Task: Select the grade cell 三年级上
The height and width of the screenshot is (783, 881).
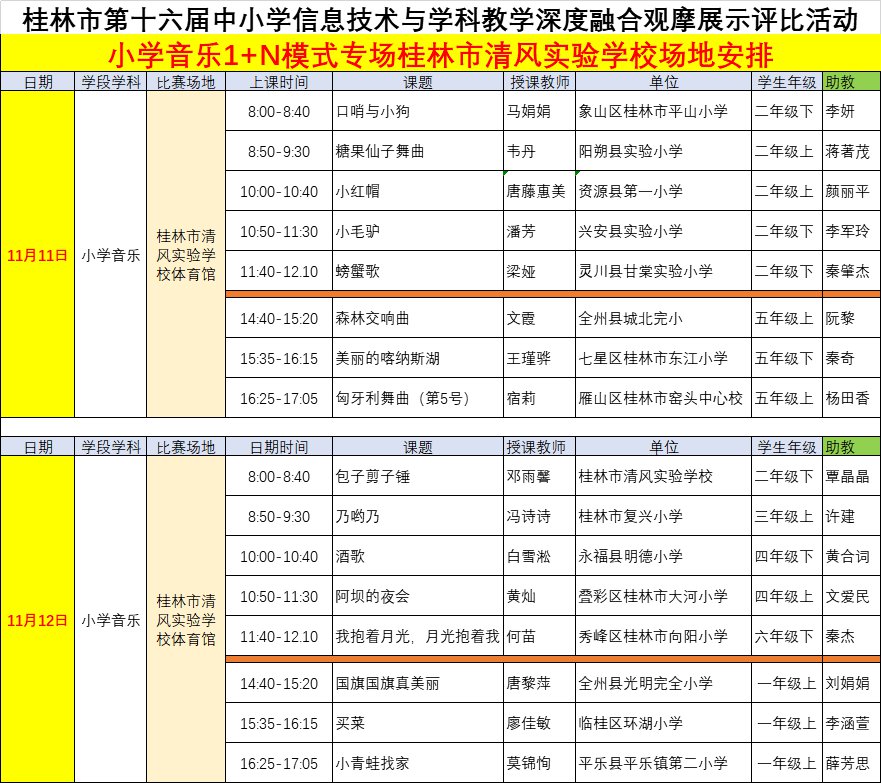Action: (x=784, y=517)
